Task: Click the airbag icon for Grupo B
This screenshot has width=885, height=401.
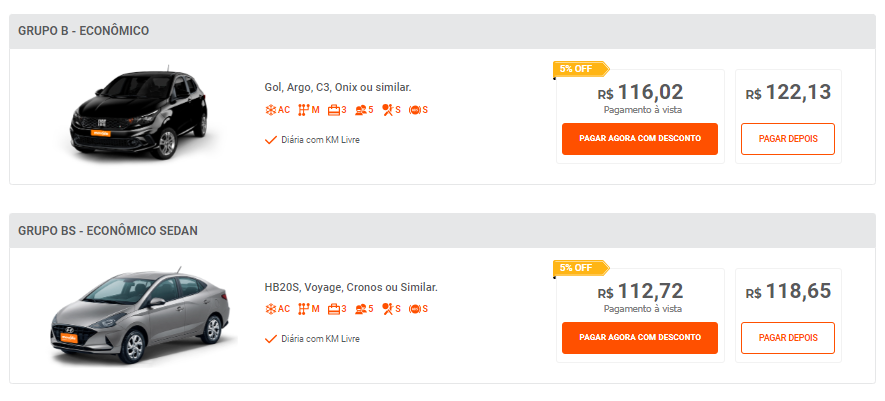Action: [387, 110]
